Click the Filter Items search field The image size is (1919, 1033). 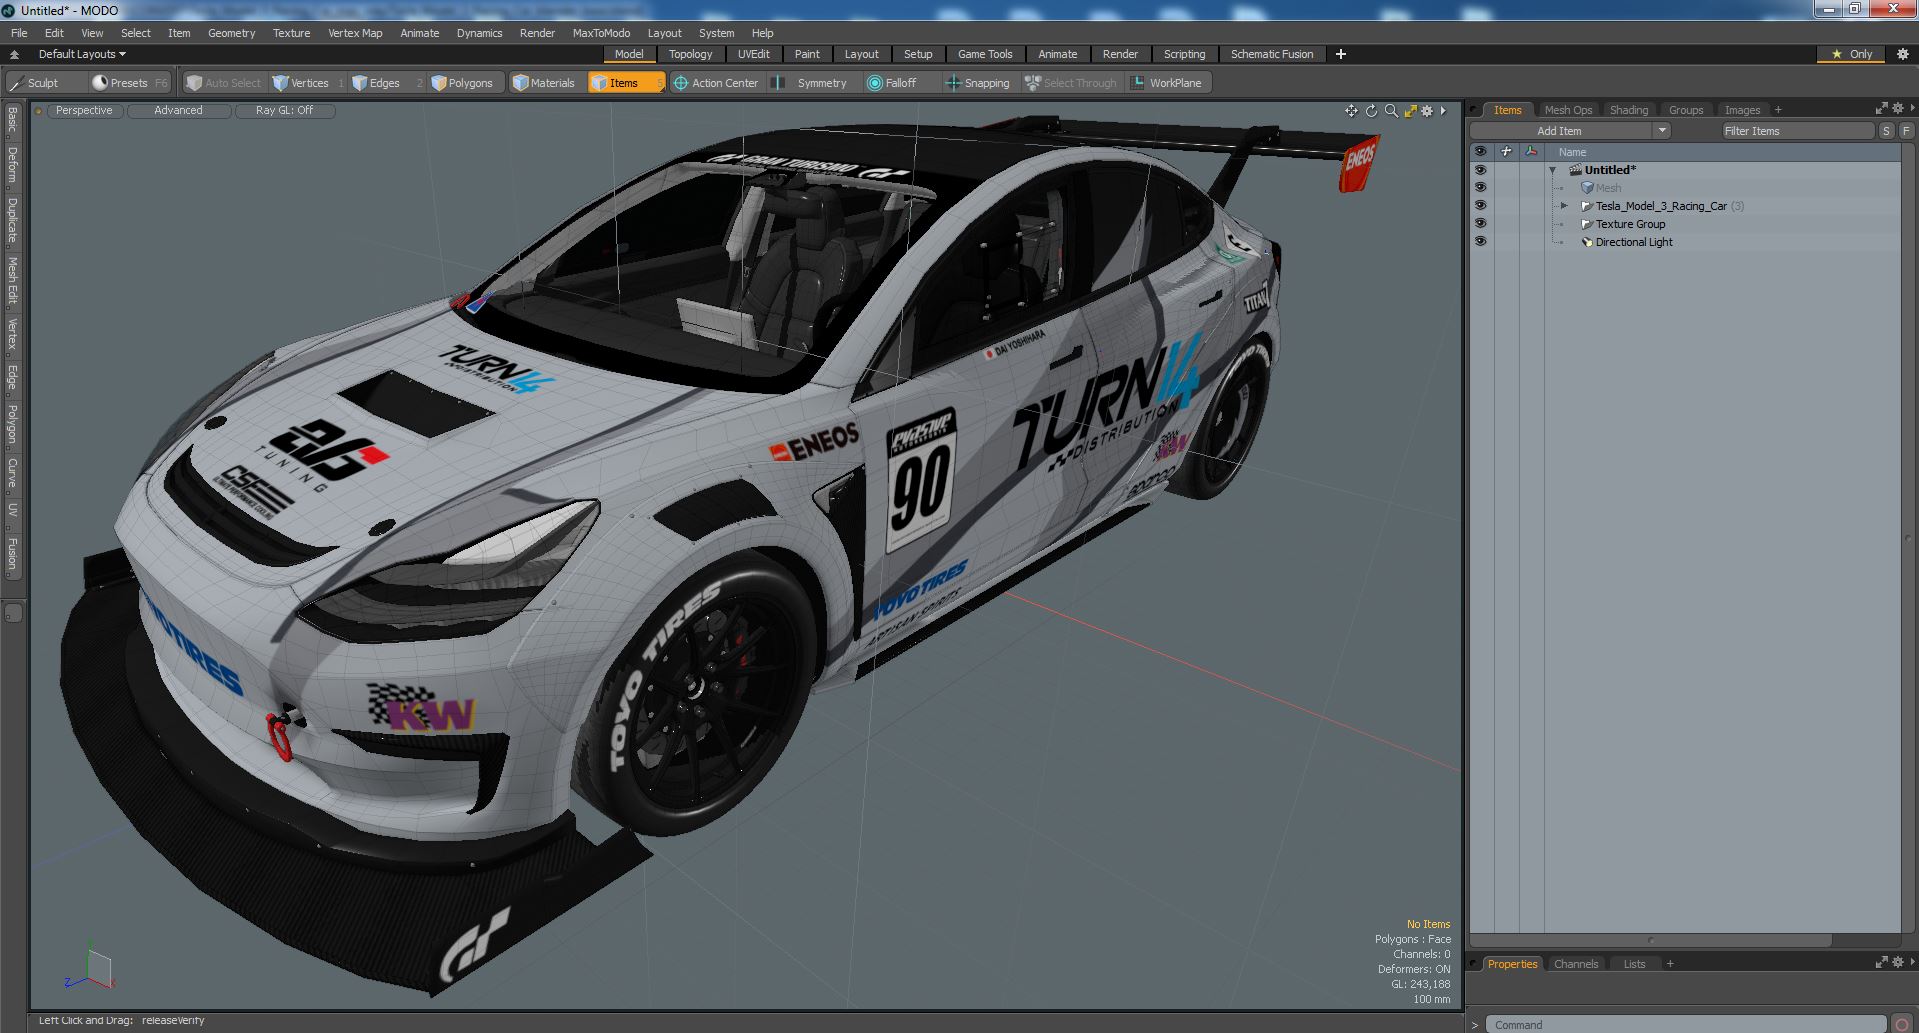(1797, 131)
